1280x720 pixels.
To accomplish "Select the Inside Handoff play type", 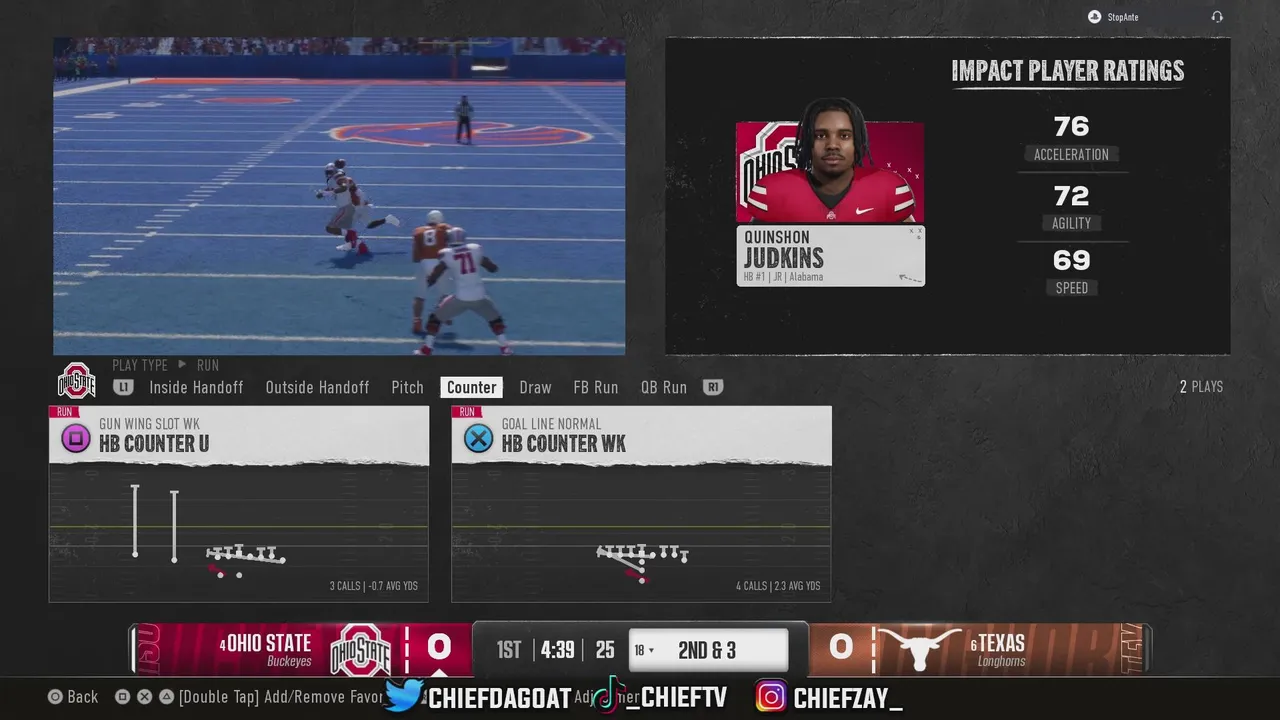I will pos(196,387).
